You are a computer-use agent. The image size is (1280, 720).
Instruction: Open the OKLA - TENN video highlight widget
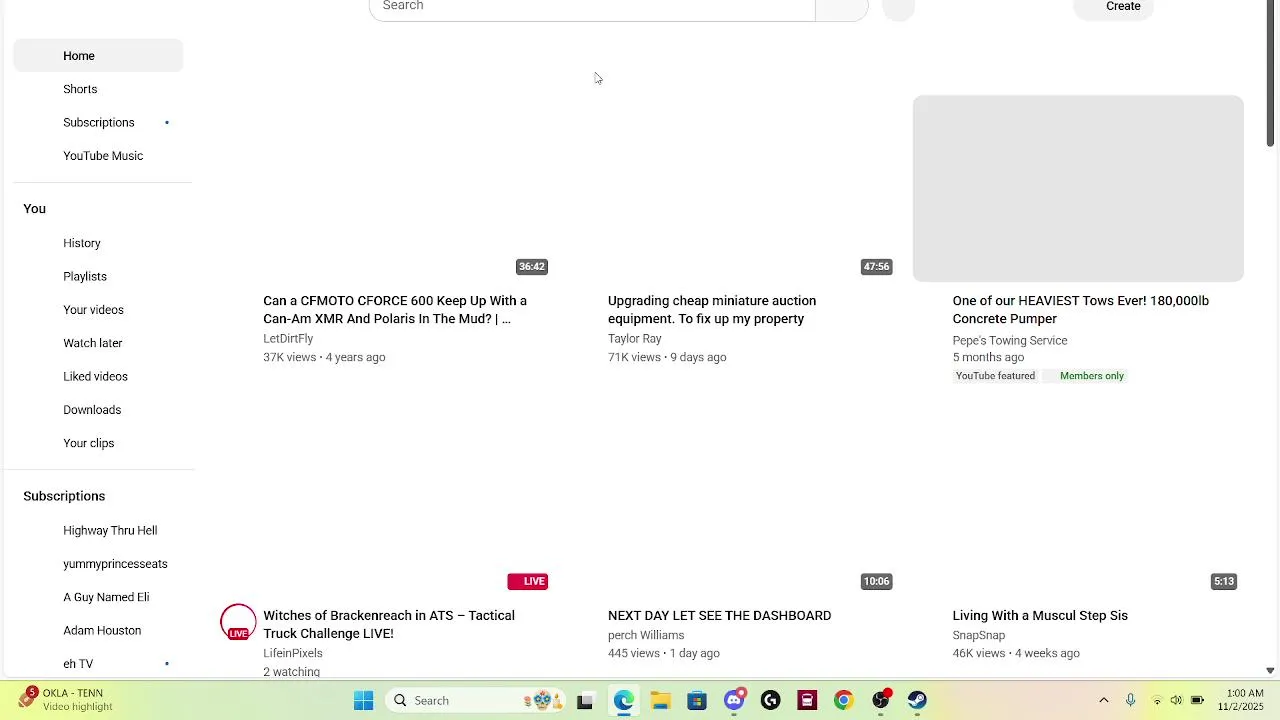coord(64,700)
